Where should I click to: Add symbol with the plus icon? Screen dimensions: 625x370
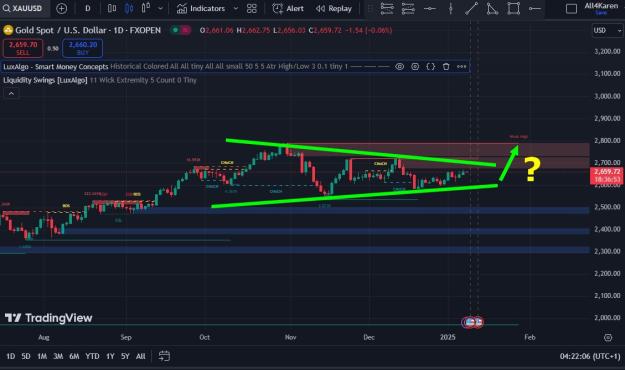click(x=62, y=8)
